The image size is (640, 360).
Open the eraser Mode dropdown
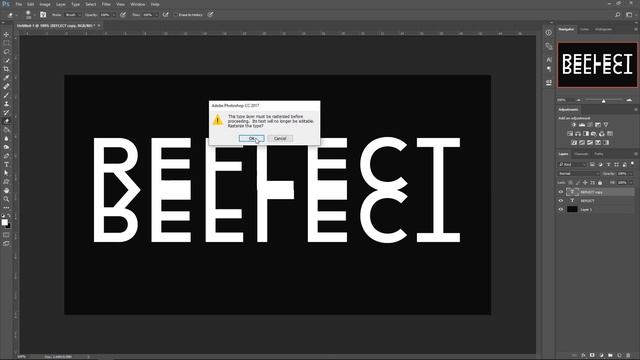click(x=72, y=15)
